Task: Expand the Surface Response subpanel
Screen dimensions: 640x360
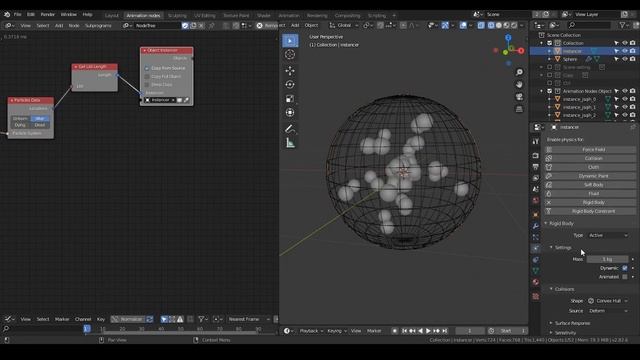Action: click(551, 323)
